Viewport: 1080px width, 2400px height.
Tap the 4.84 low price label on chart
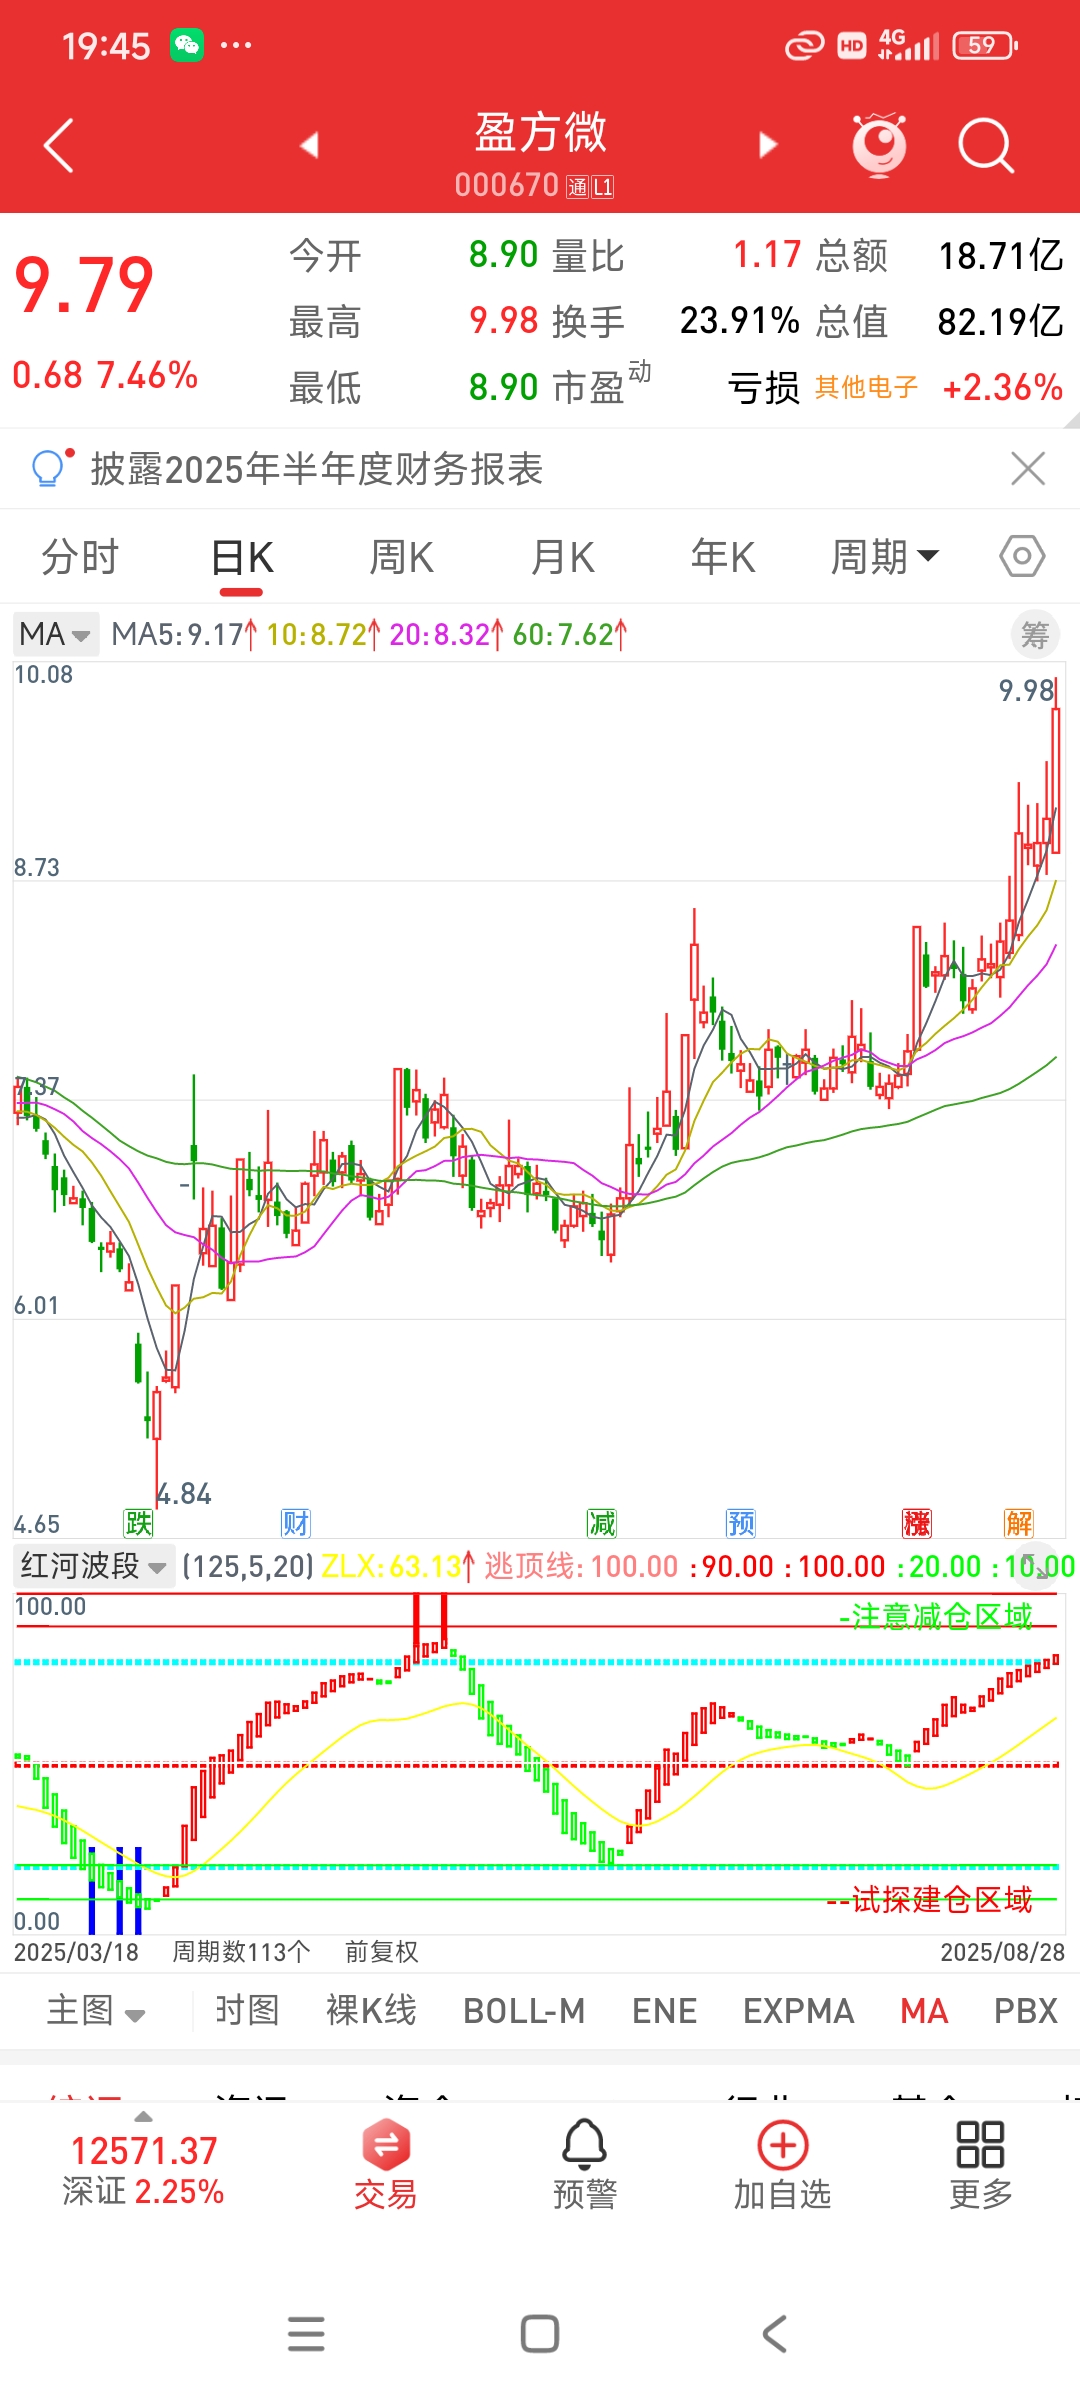(185, 1494)
